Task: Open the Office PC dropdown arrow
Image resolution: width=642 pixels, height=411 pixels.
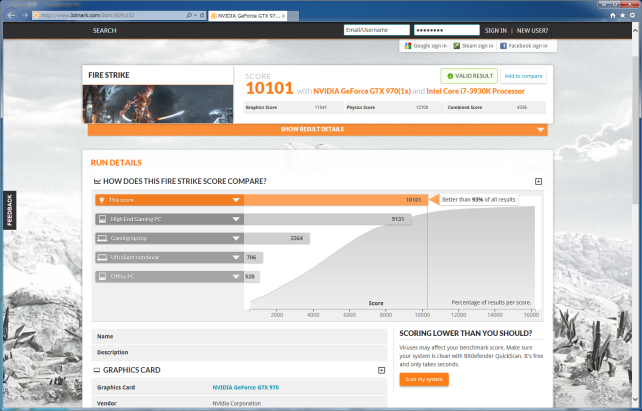Action: click(x=236, y=277)
